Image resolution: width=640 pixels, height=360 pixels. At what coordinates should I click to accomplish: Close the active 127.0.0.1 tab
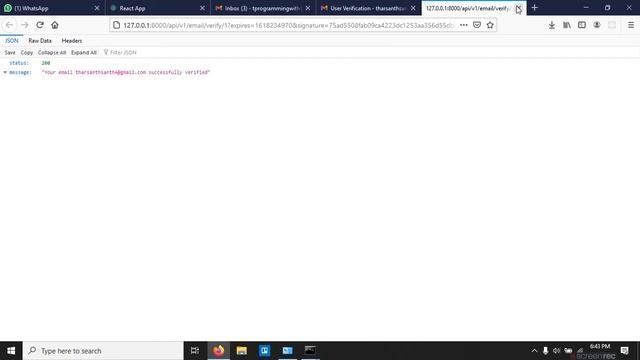tap(518, 8)
